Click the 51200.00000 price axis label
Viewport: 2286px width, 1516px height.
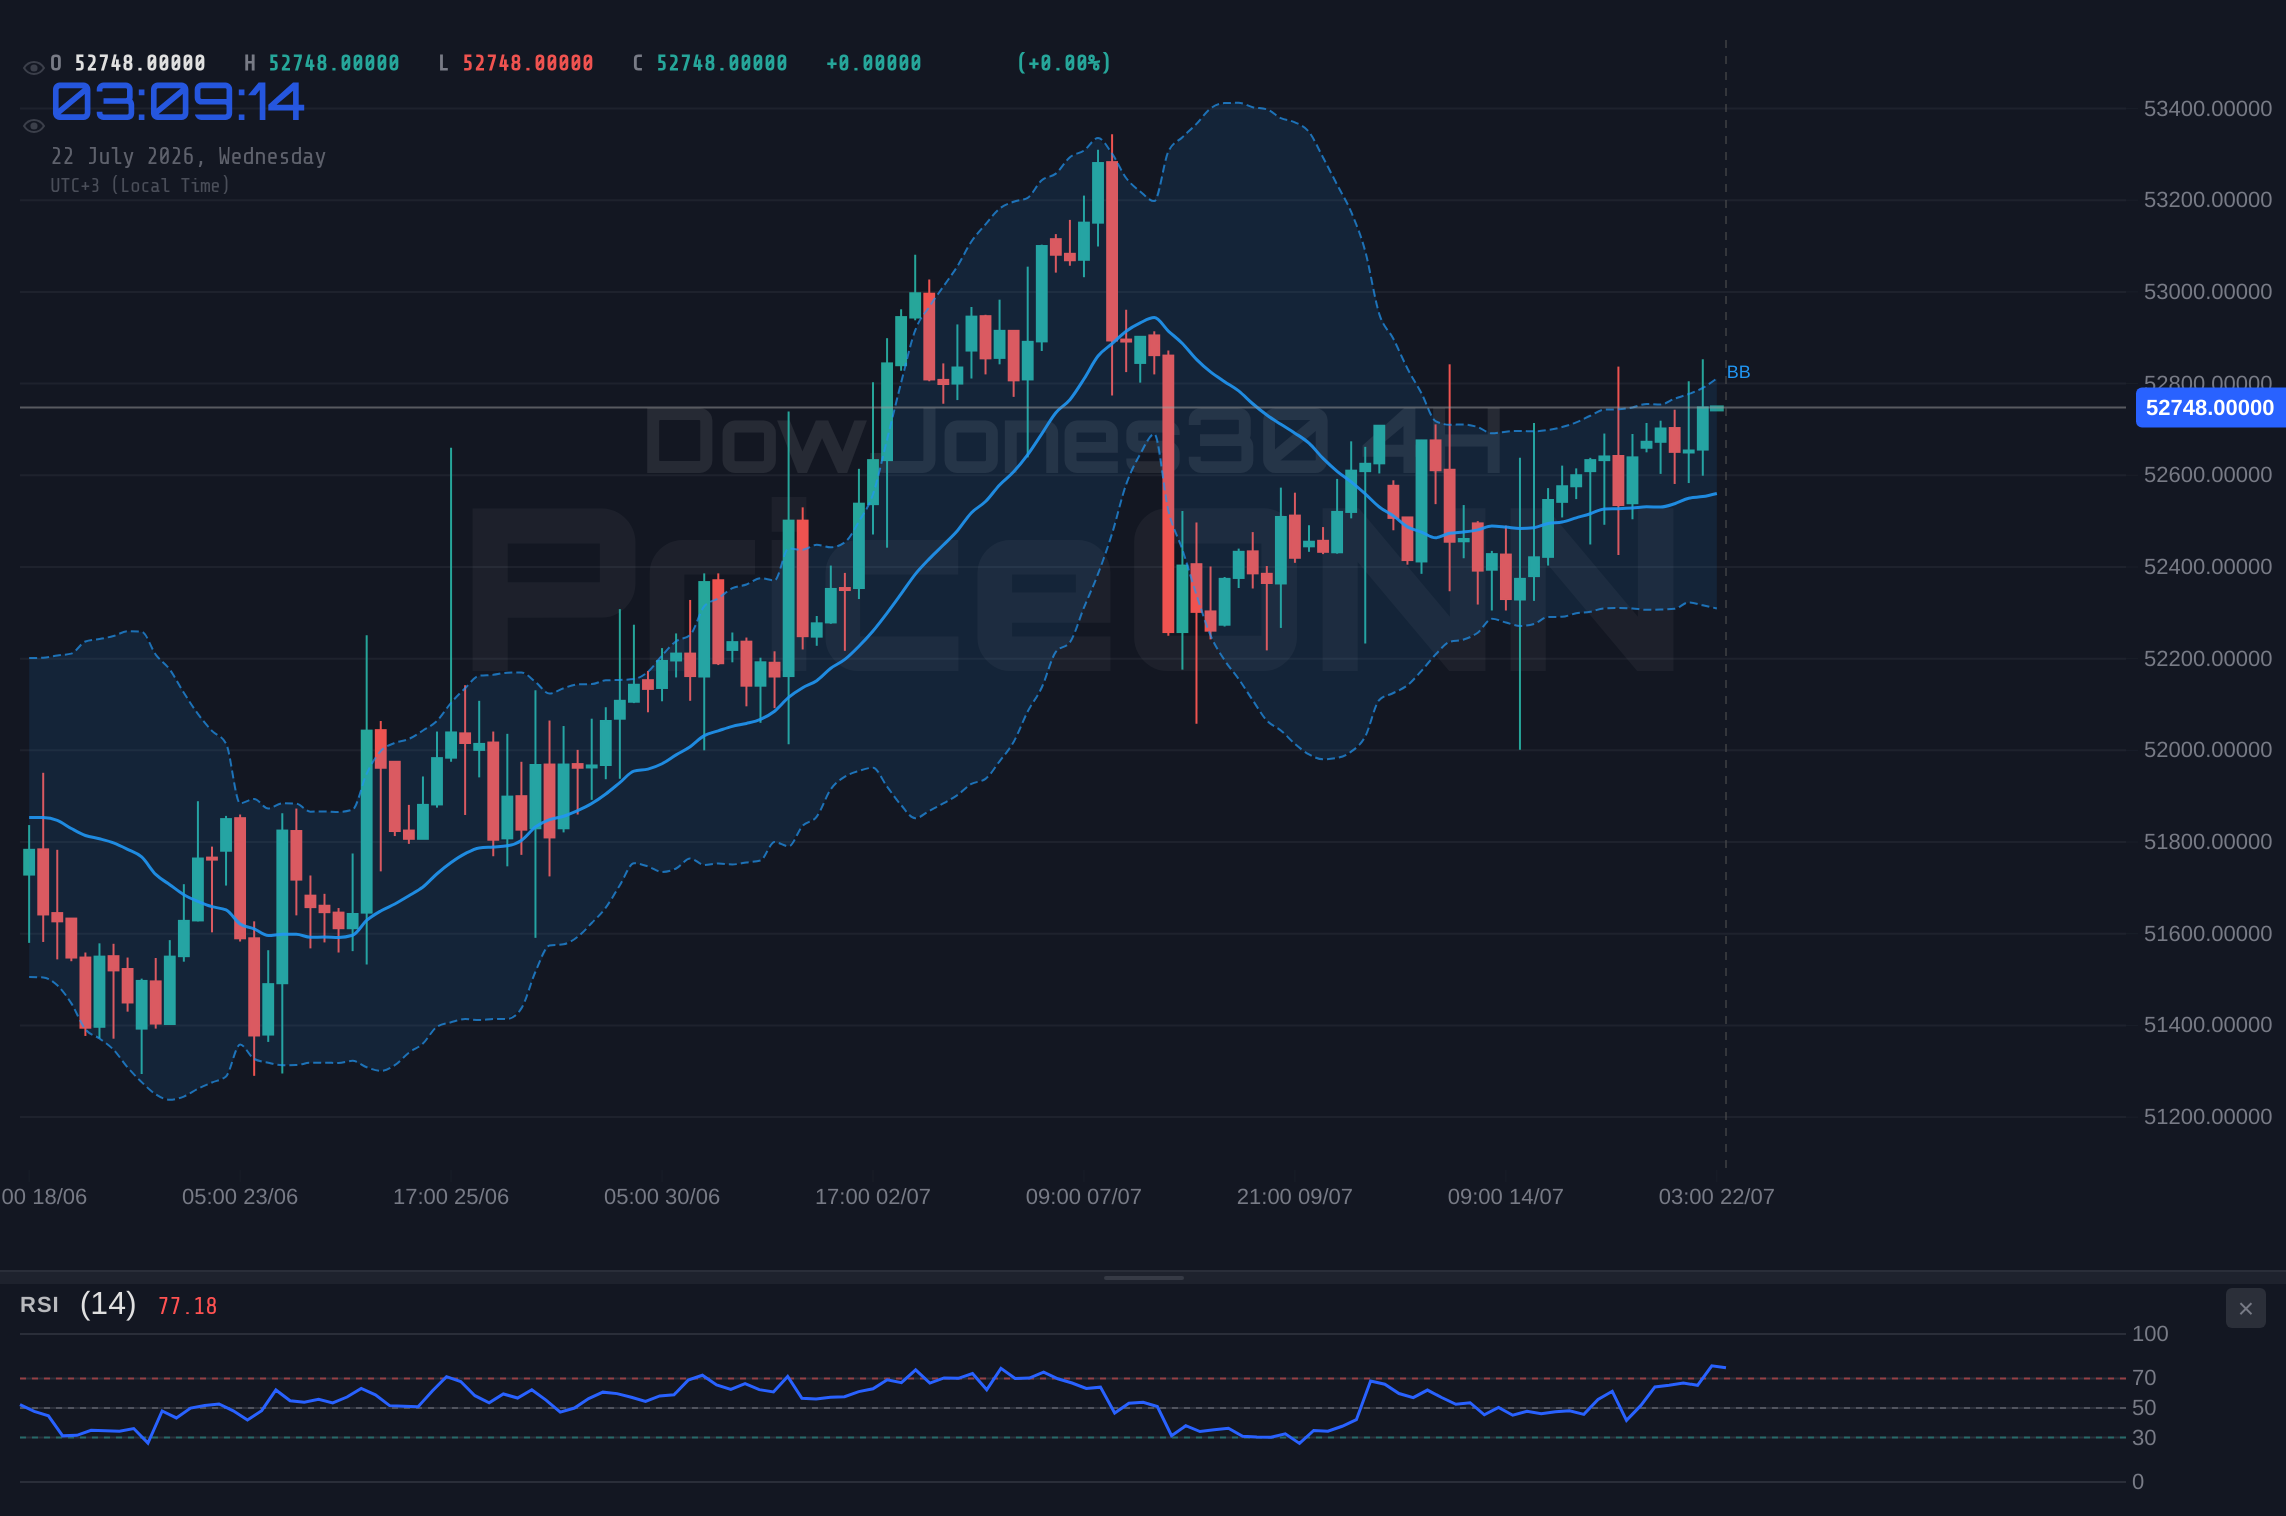click(2208, 1117)
